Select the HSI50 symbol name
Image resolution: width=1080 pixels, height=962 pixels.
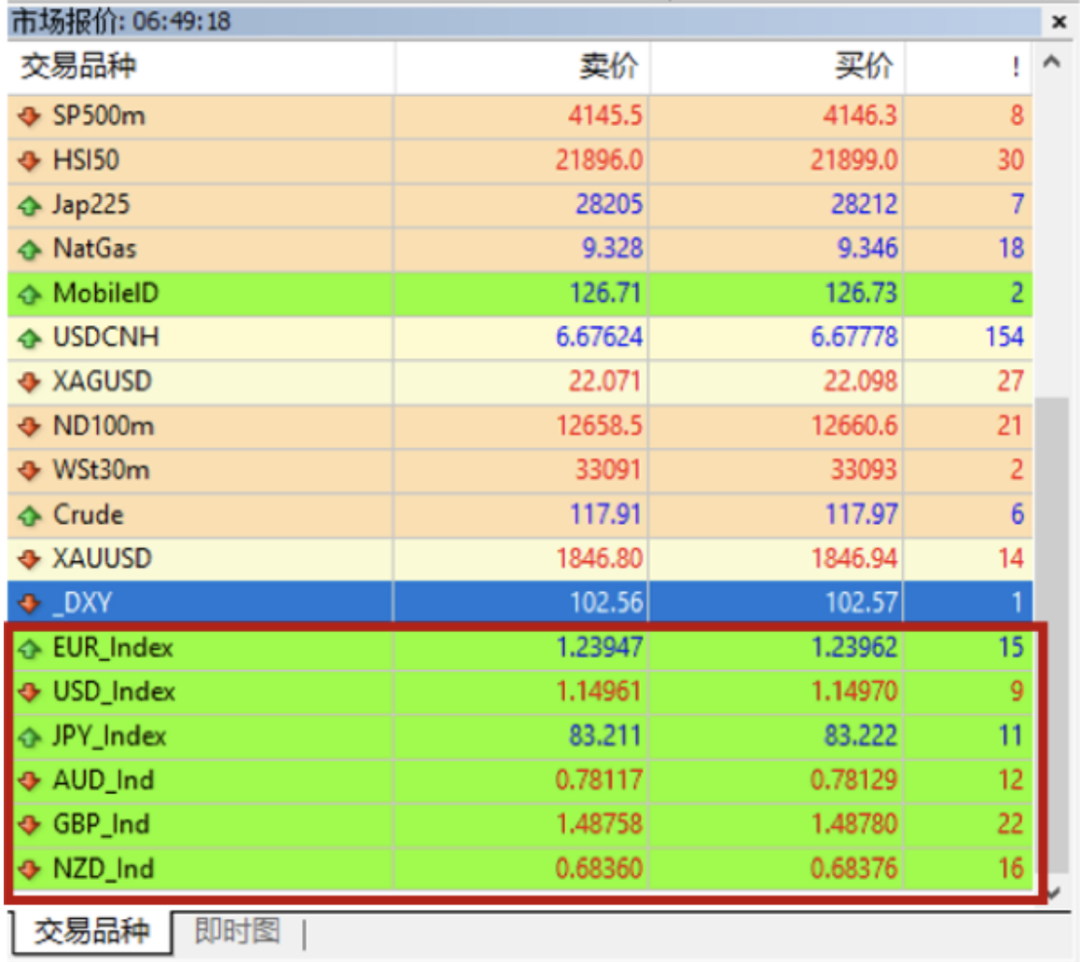[x=86, y=160]
